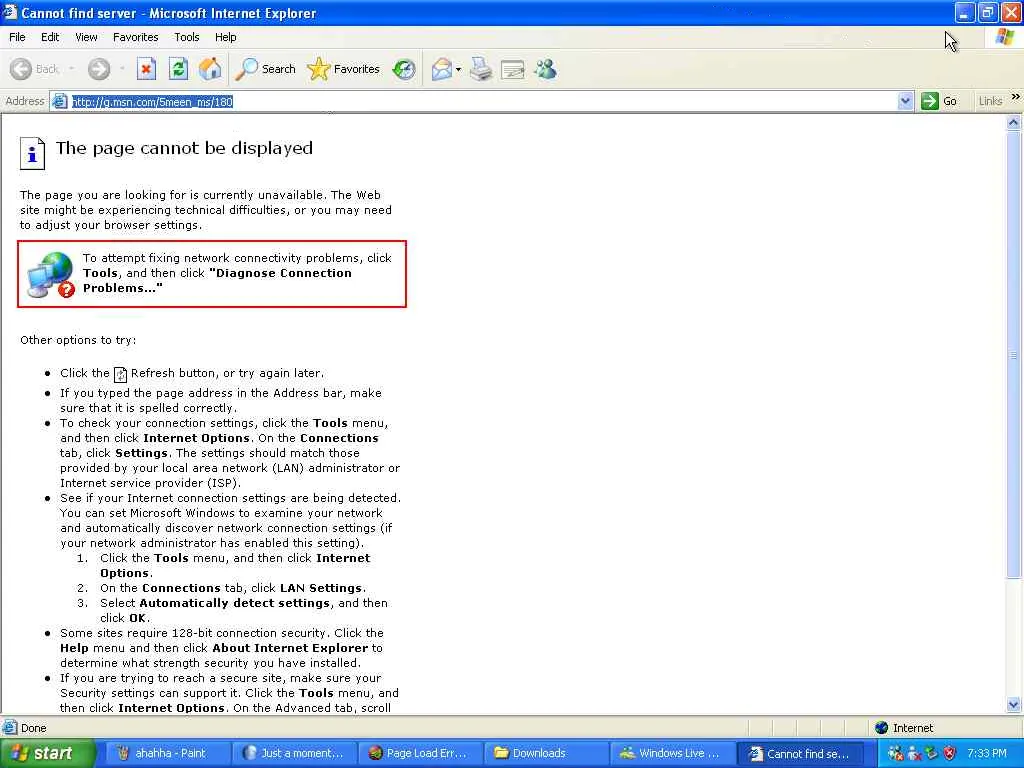Open Search pane from toolbar
The width and height of the screenshot is (1024, 768).
(265, 69)
